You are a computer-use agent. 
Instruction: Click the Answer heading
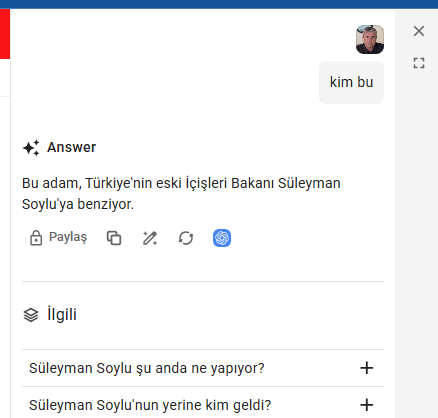[x=71, y=147]
